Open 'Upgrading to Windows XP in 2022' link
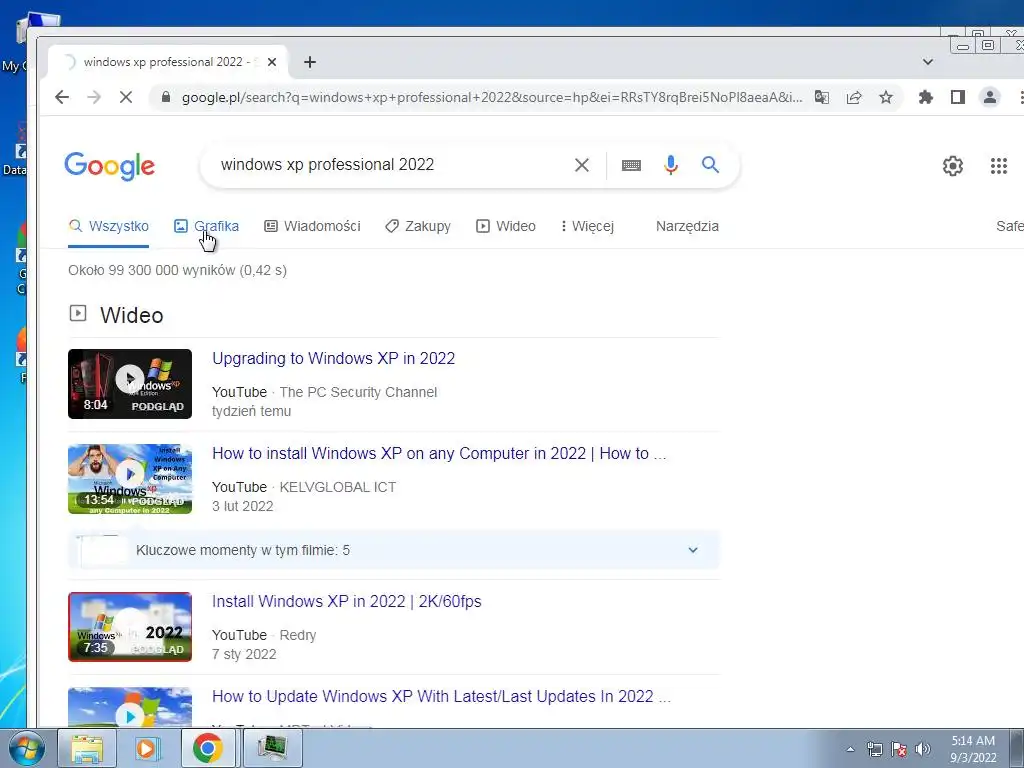Image resolution: width=1024 pixels, height=768 pixels. 334,359
